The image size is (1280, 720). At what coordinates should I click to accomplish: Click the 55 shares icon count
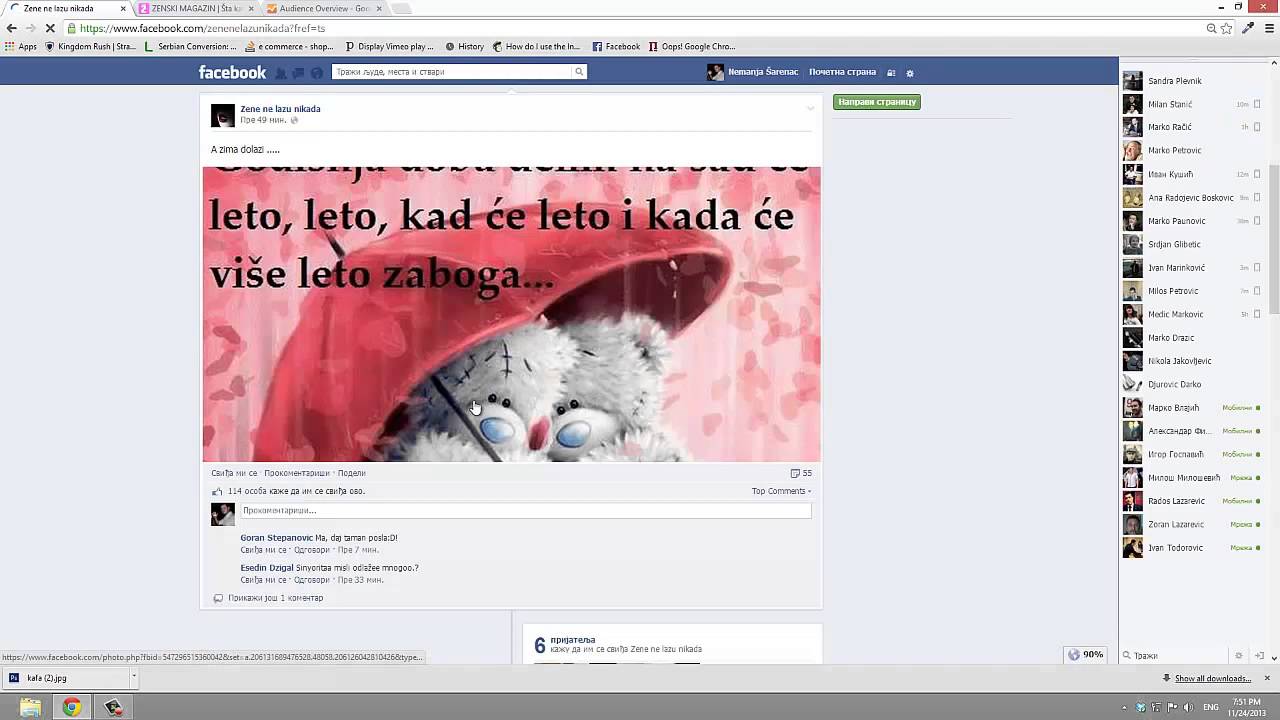[x=801, y=473]
